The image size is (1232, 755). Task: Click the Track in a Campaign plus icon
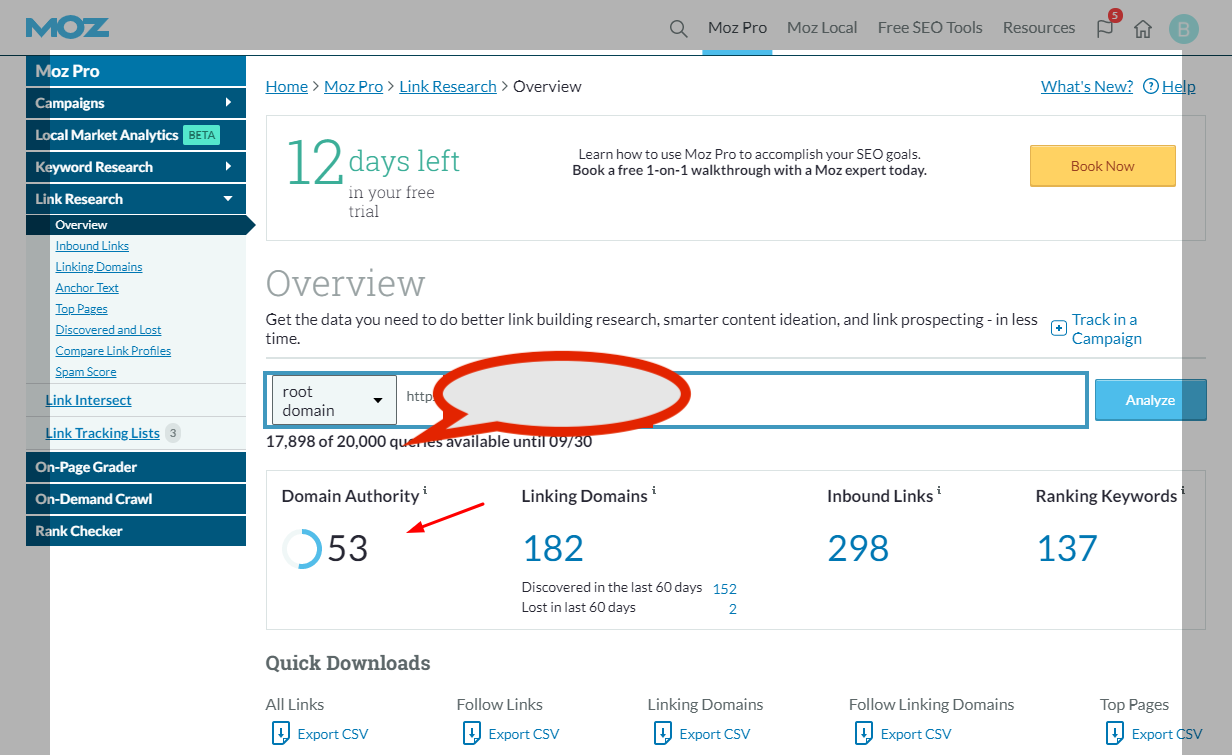click(1059, 329)
